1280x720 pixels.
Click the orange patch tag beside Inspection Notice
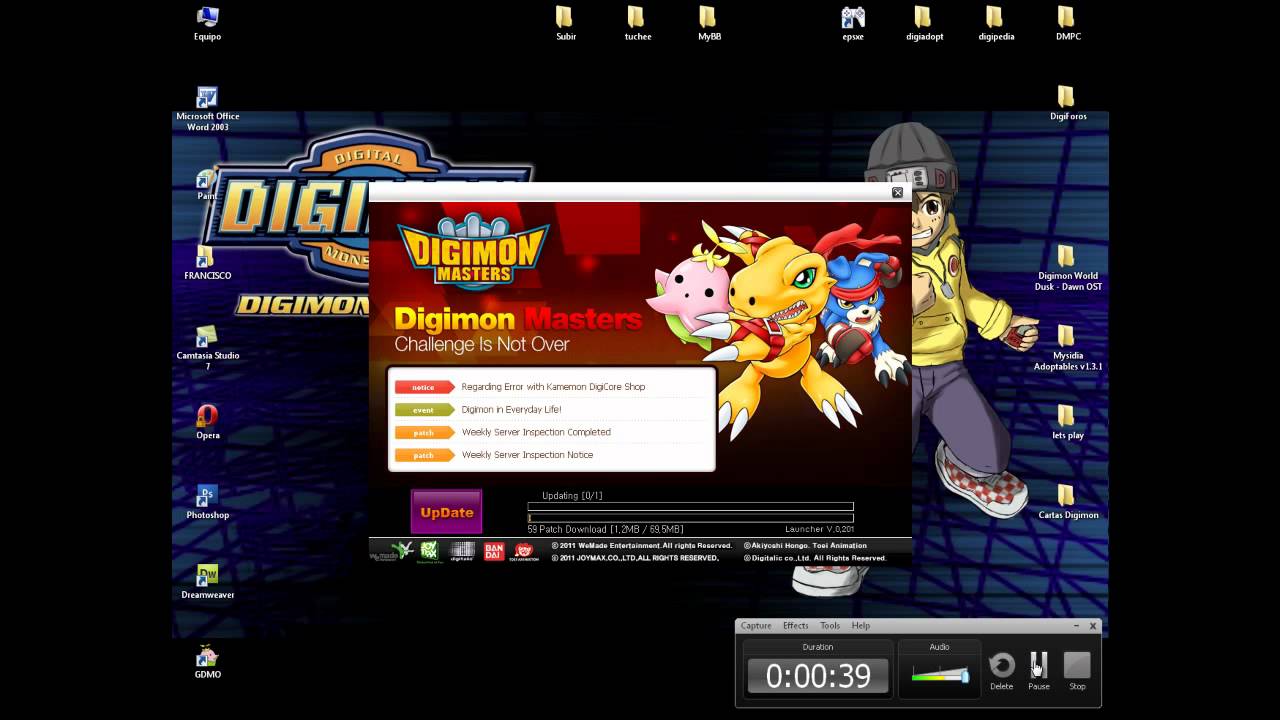(x=424, y=455)
